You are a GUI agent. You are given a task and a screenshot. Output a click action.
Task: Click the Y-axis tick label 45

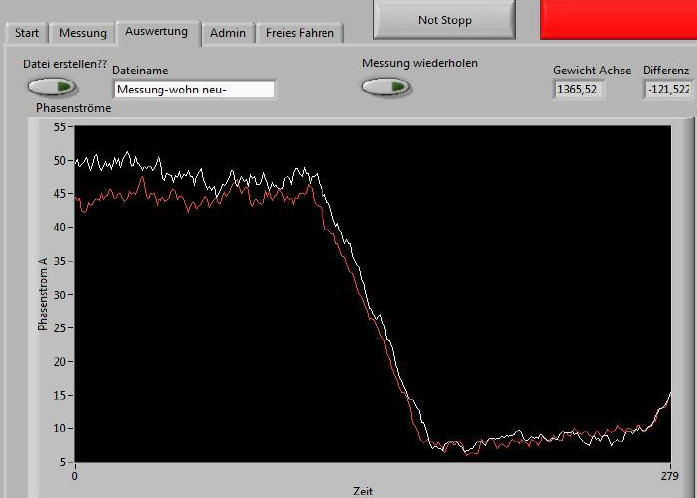60,194
